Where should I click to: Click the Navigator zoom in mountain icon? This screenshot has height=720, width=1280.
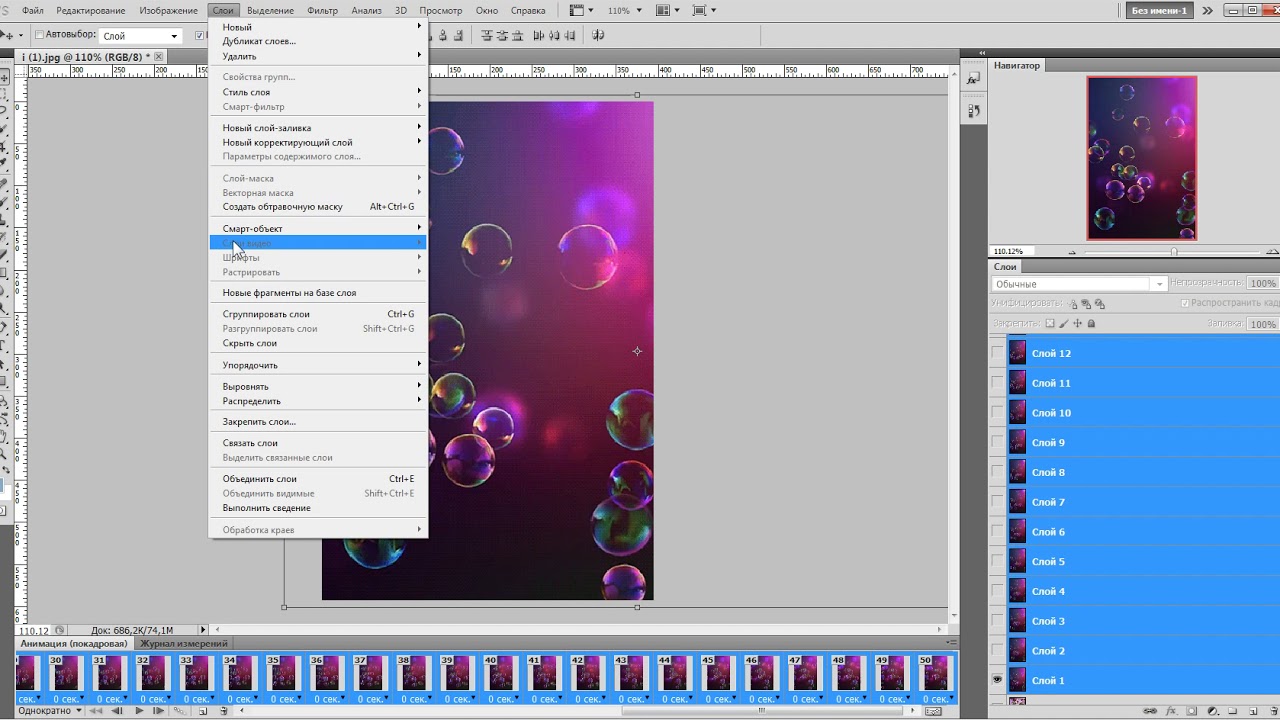click(x=1272, y=252)
